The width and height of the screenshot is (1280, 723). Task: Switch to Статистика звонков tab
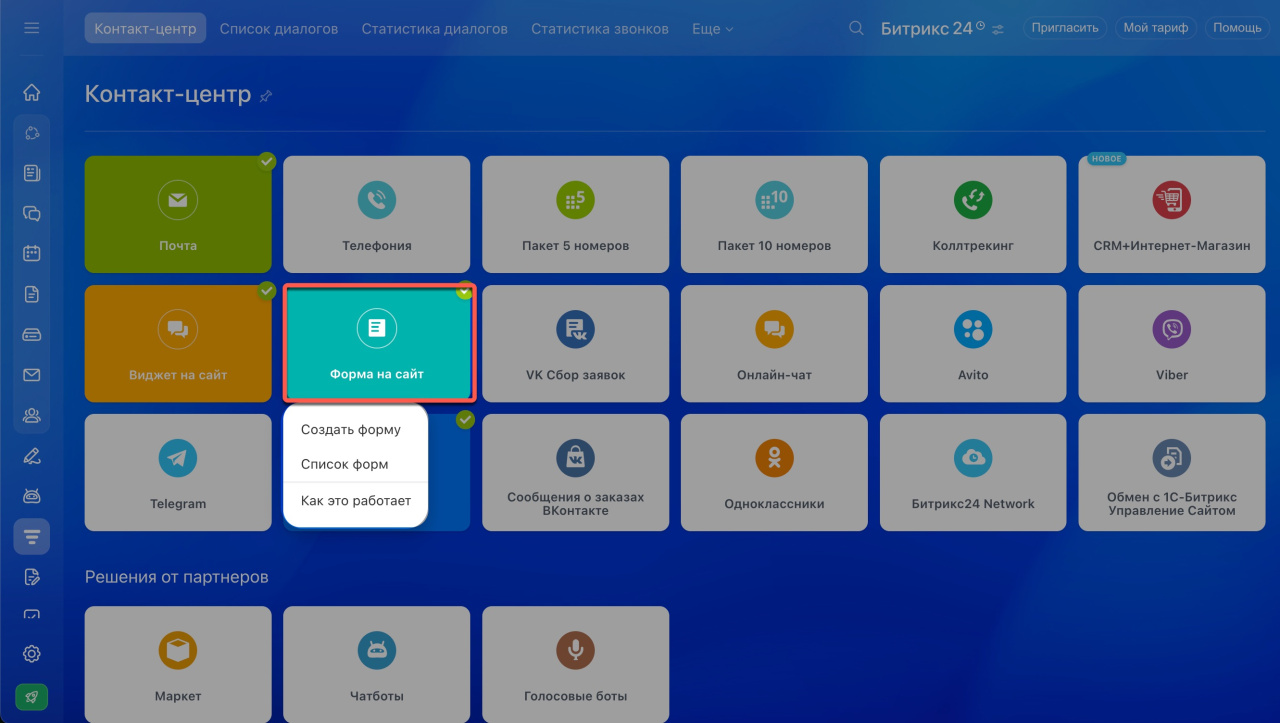coord(600,29)
